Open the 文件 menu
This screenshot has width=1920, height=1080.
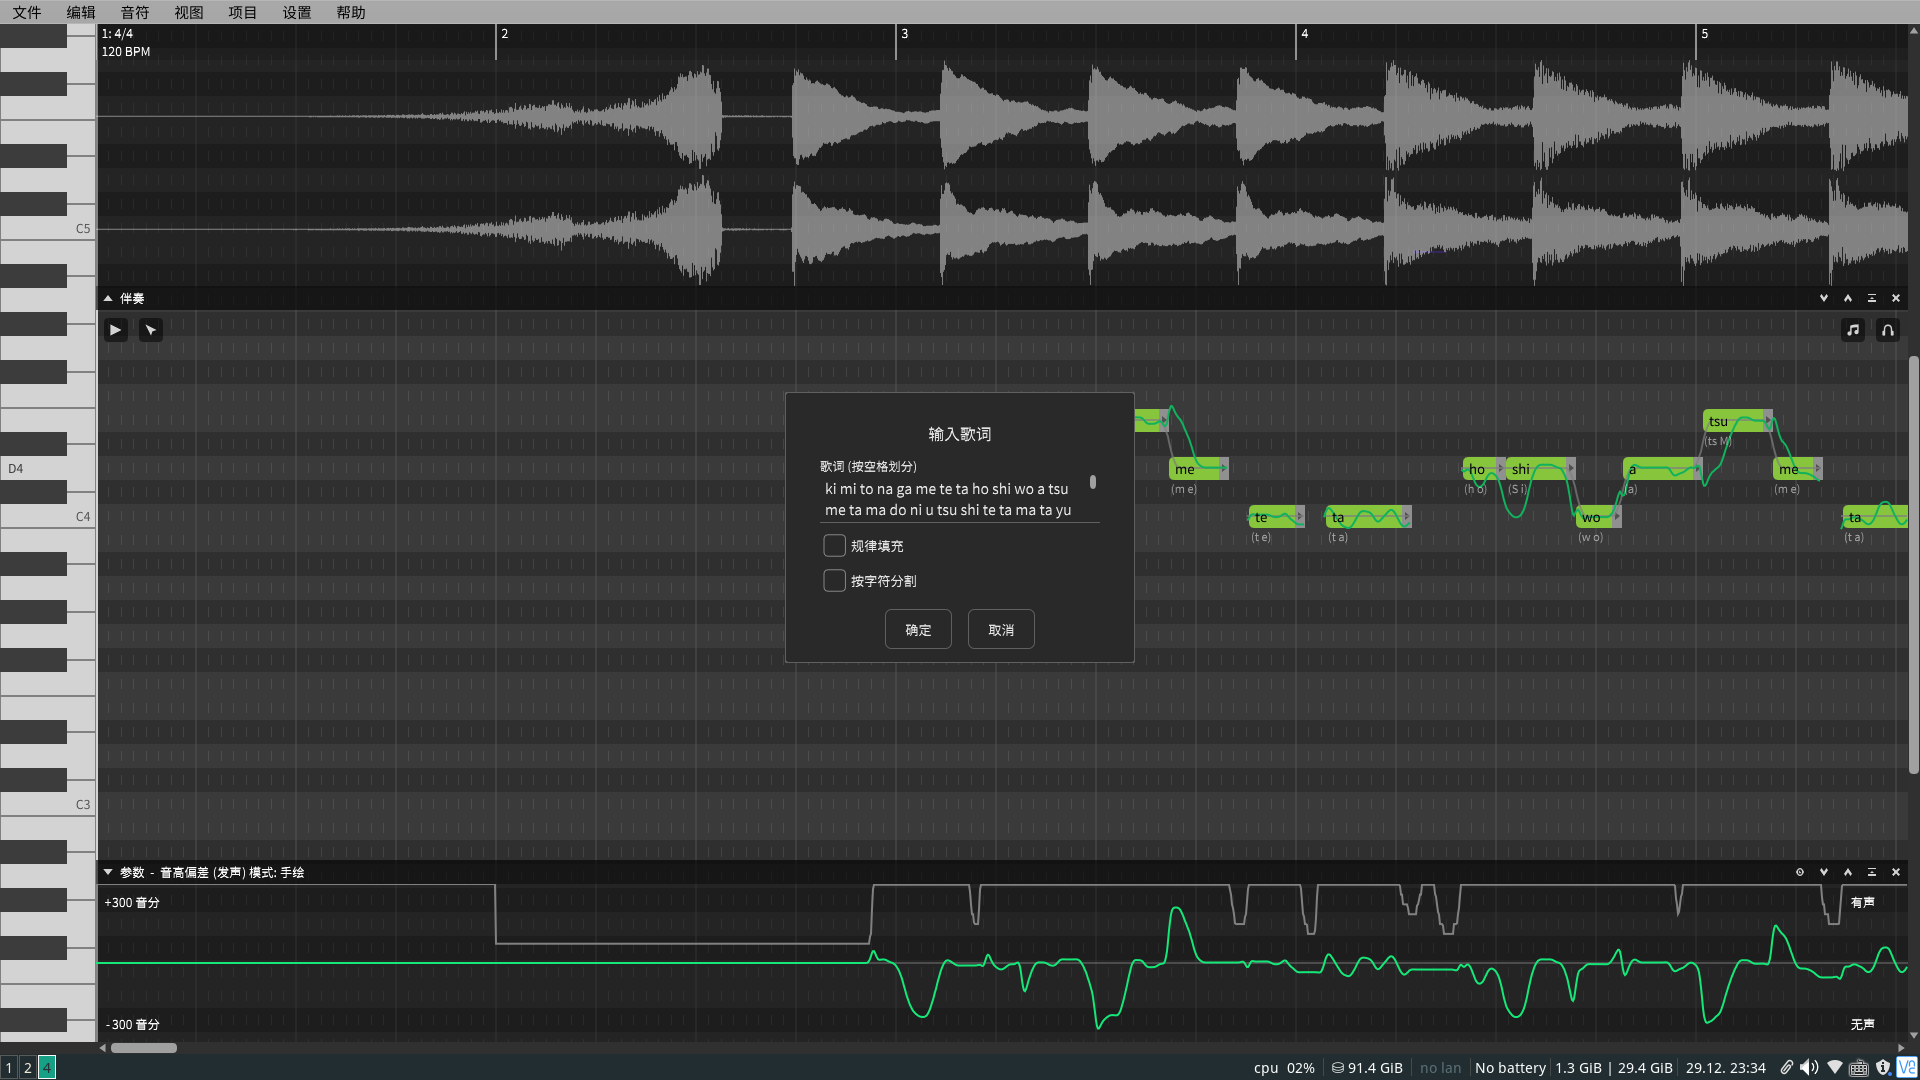click(x=27, y=12)
